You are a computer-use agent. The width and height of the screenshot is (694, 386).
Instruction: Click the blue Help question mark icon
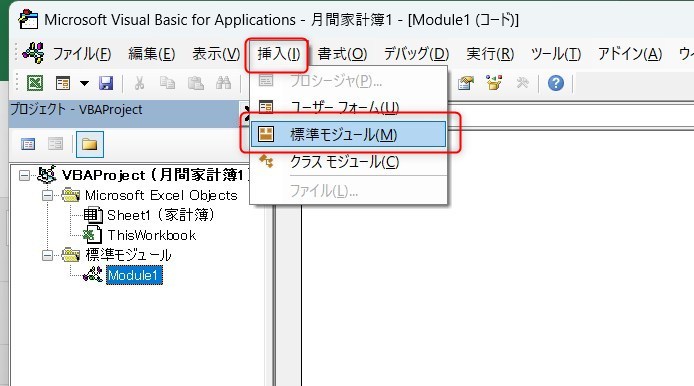(555, 83)
